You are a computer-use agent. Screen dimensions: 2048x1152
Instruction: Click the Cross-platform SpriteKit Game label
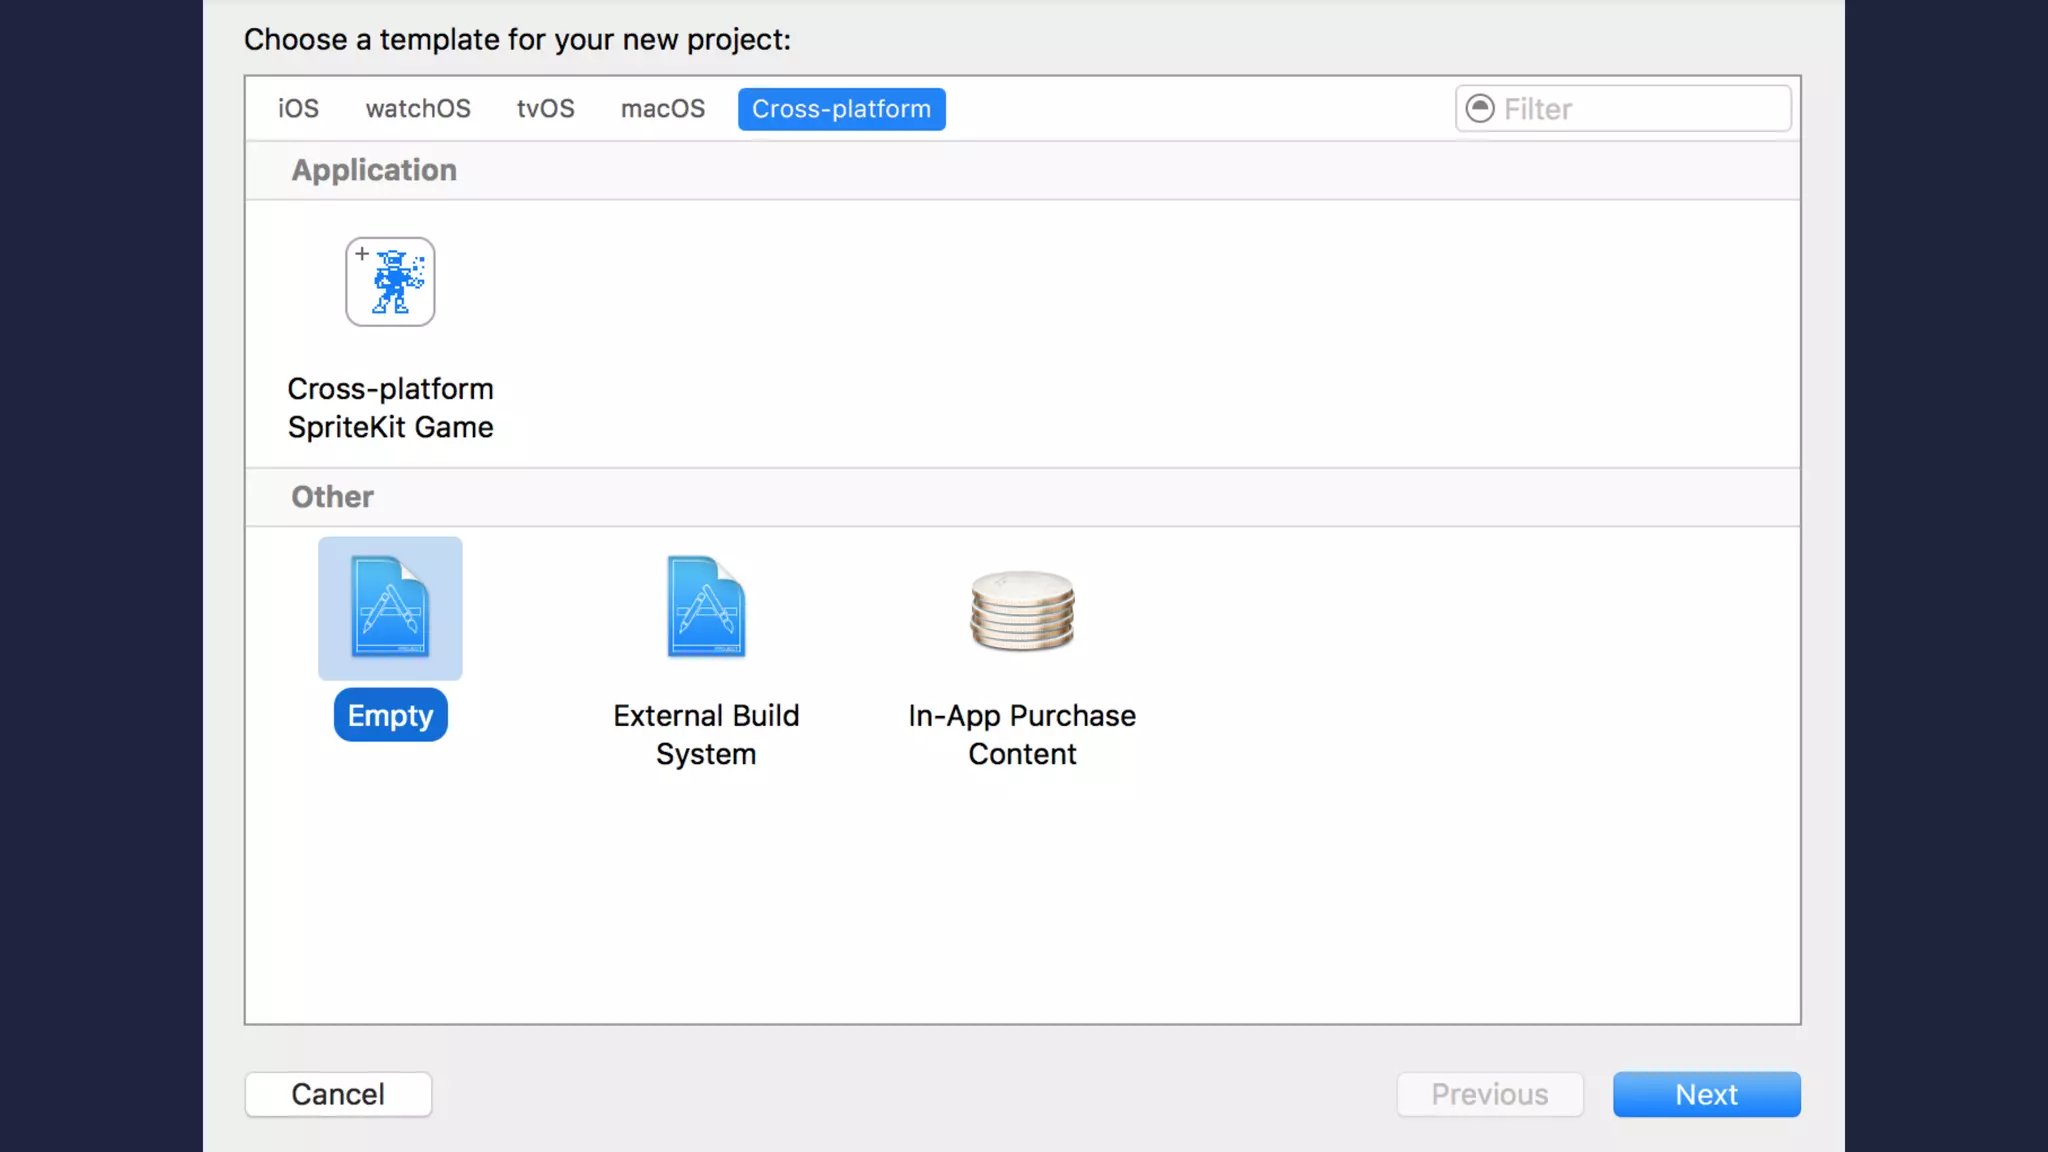(390, 408)
